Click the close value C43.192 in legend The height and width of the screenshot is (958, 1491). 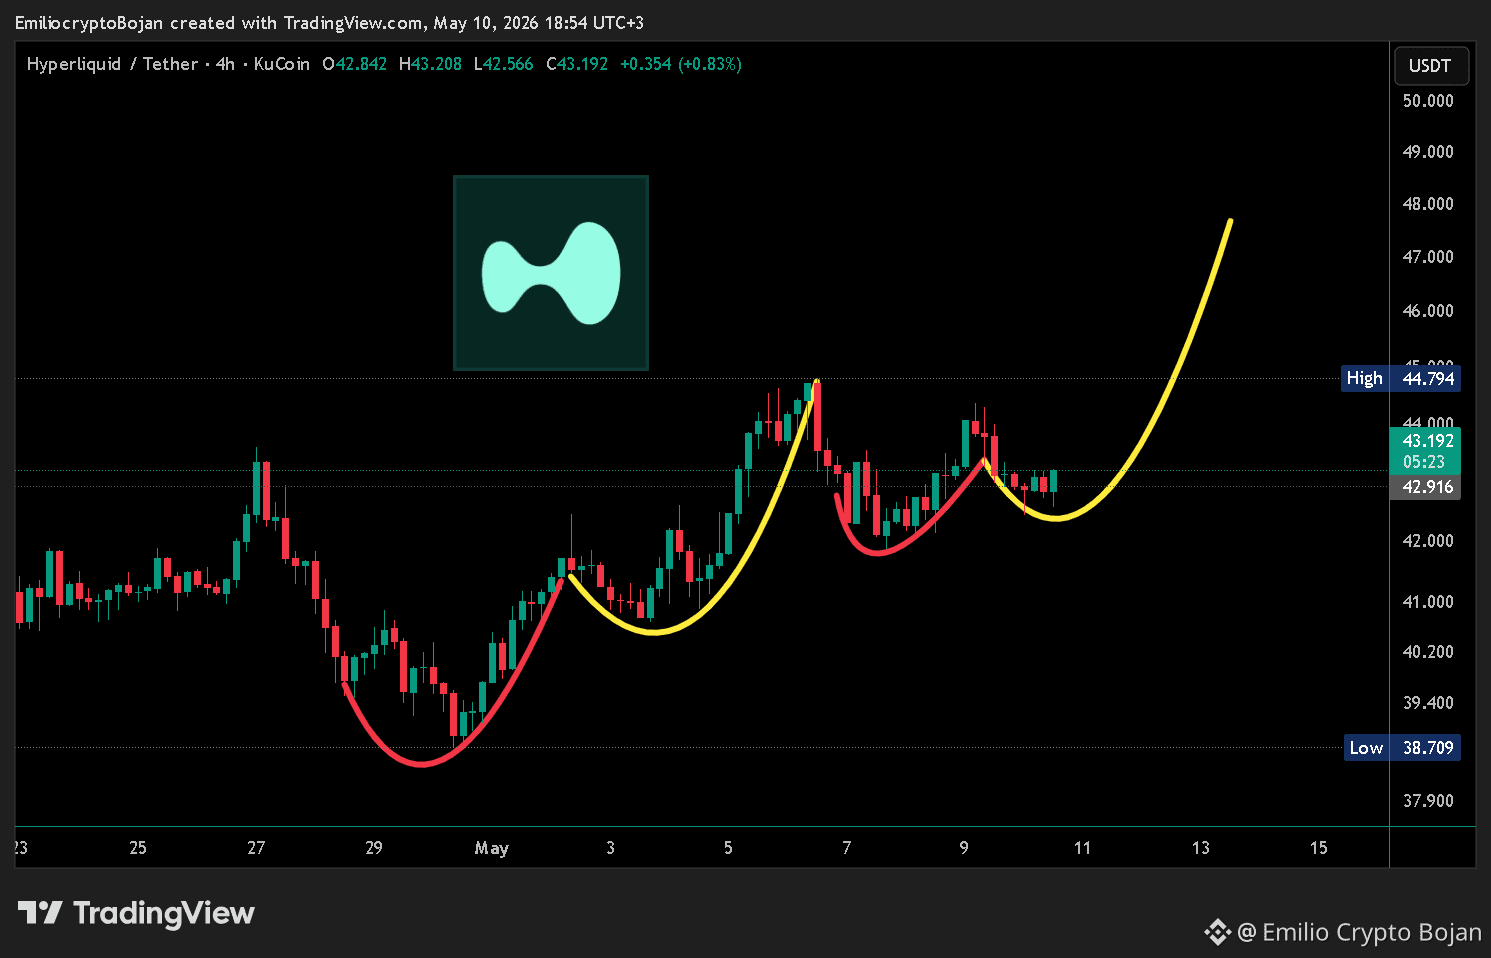click(x=577, y=64)
